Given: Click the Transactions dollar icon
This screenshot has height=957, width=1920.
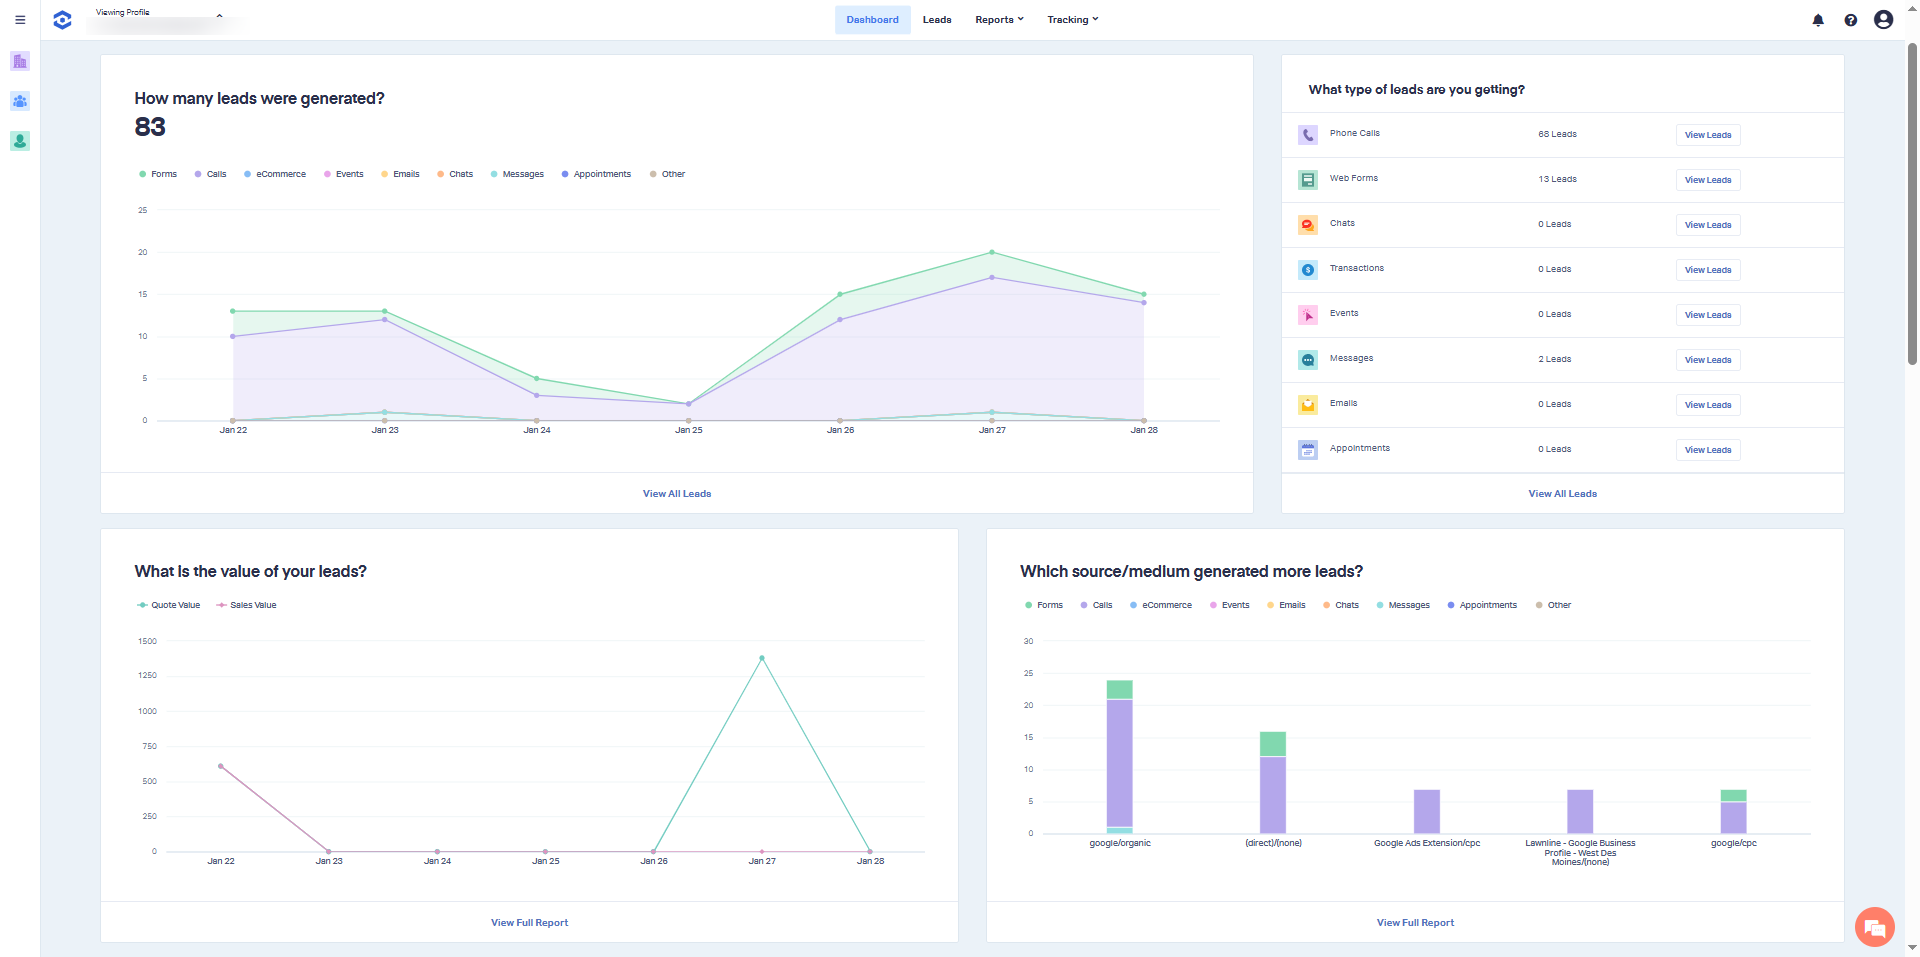Looking at the screenshot, I should pyautogui.click(x=1307, y=269).
